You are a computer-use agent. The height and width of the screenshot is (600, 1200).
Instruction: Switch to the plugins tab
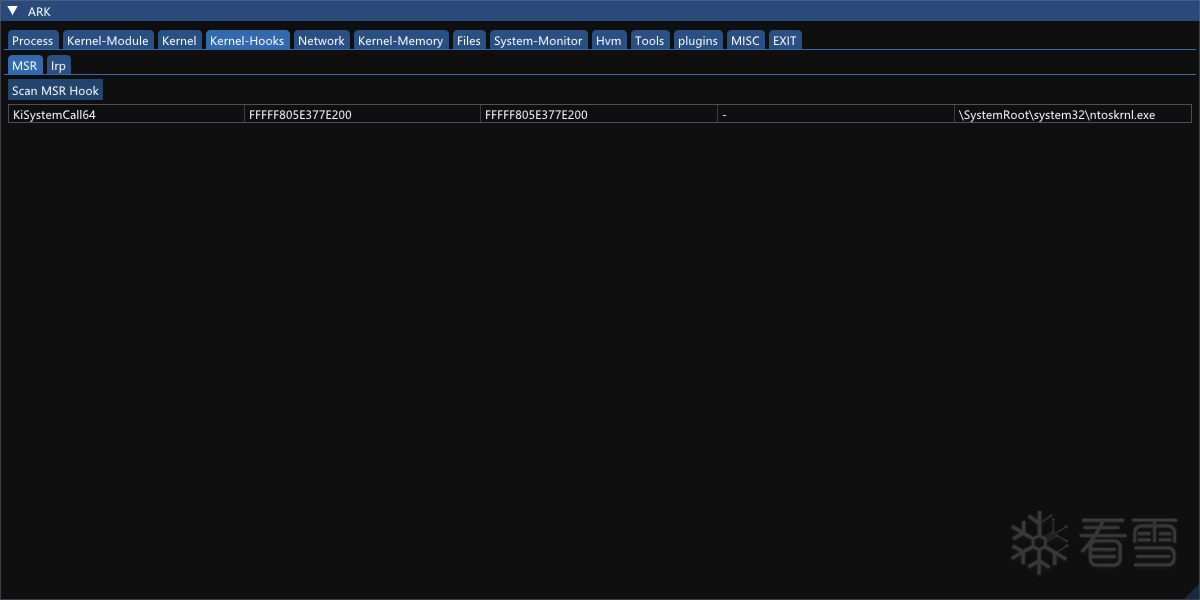698,40
